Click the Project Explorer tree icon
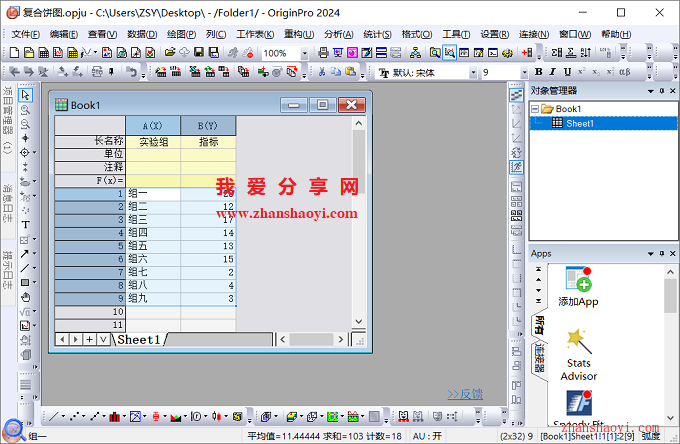Image resolution: width=680 pixels, height=444 pixels. tap(415, 53)
